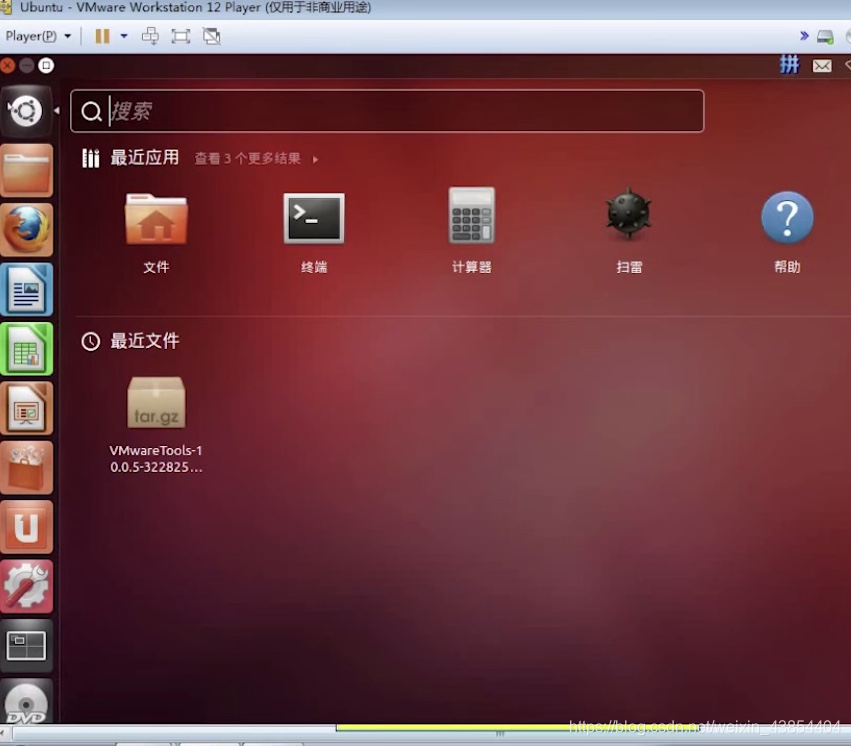
Task: Toggle Unity mode in VMware toolbar
Action: pyautogui.click(x=211, y=36)
